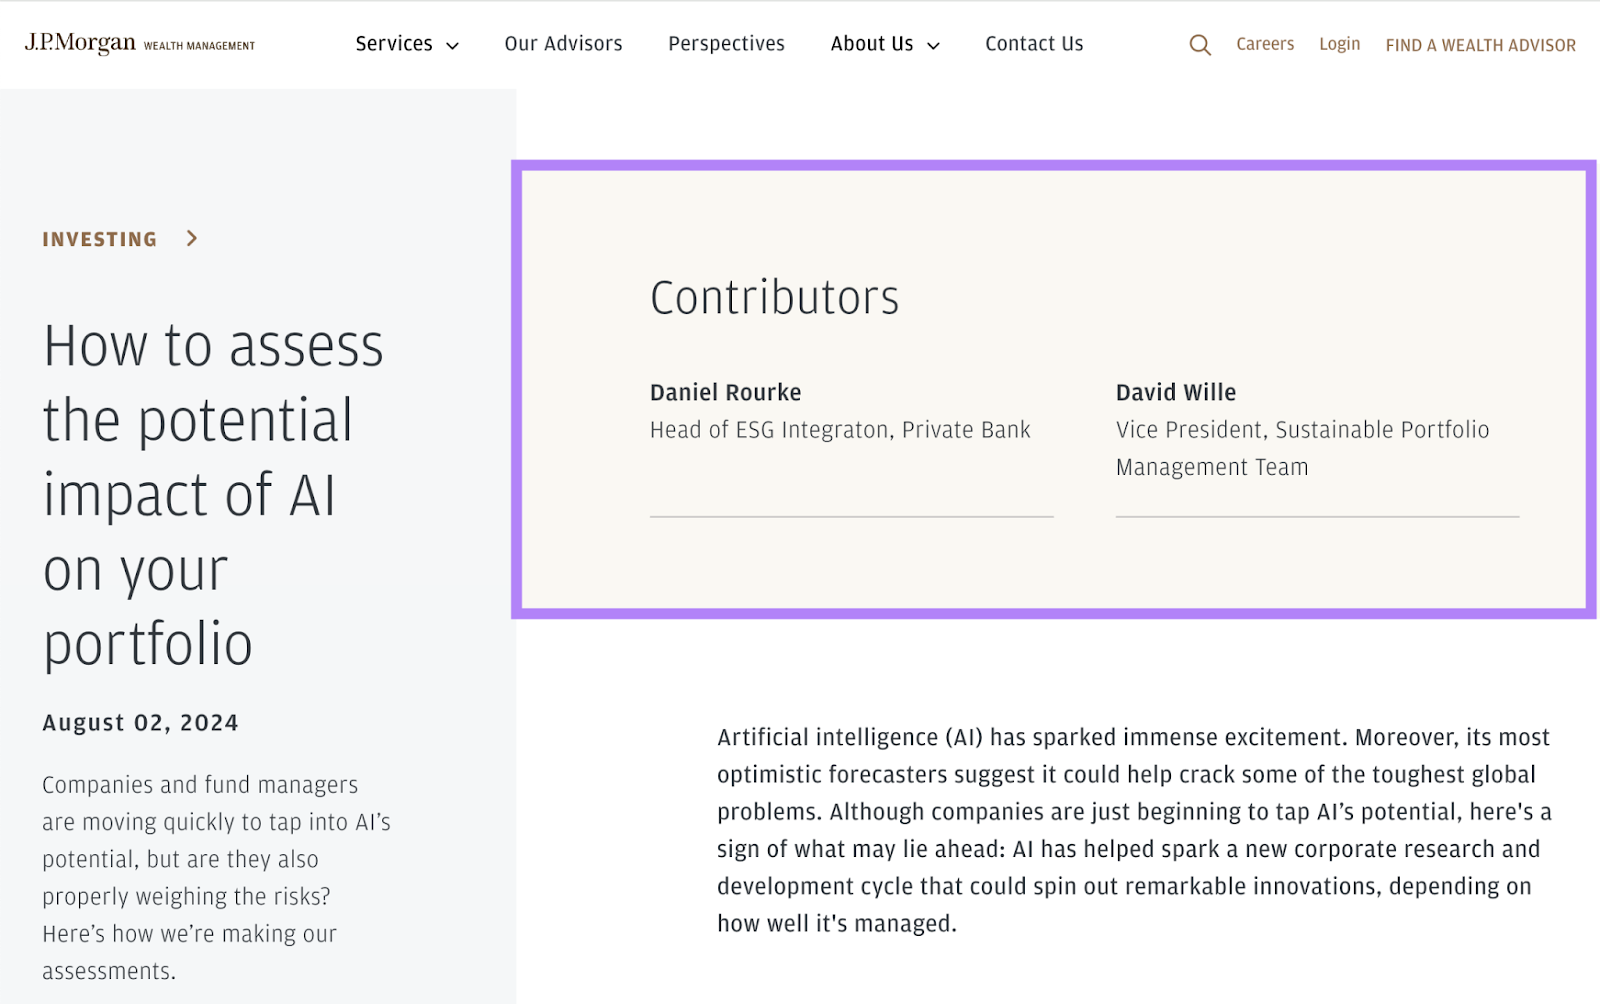Open the Perspectives section

(726, 43)
